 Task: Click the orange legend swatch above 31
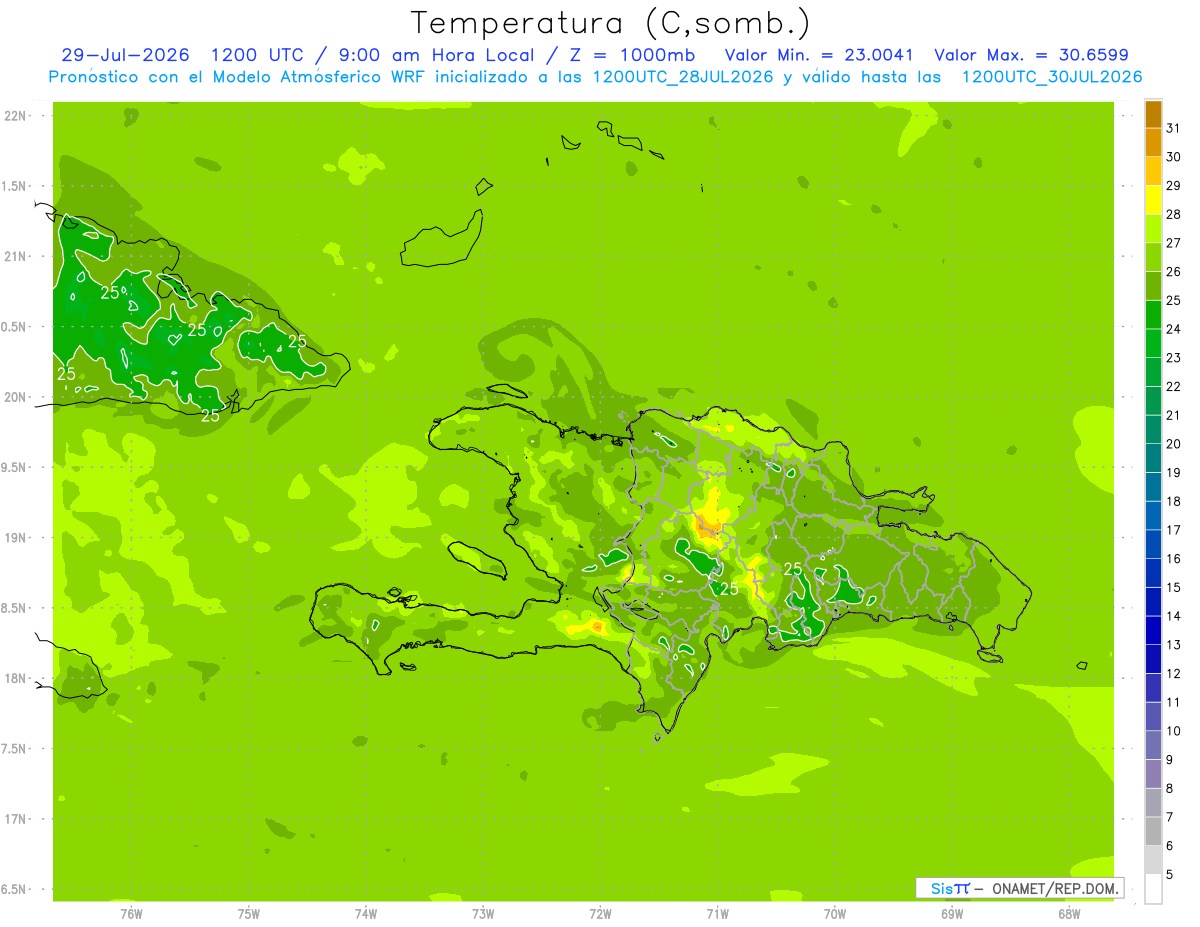[x=1153, y=114]
